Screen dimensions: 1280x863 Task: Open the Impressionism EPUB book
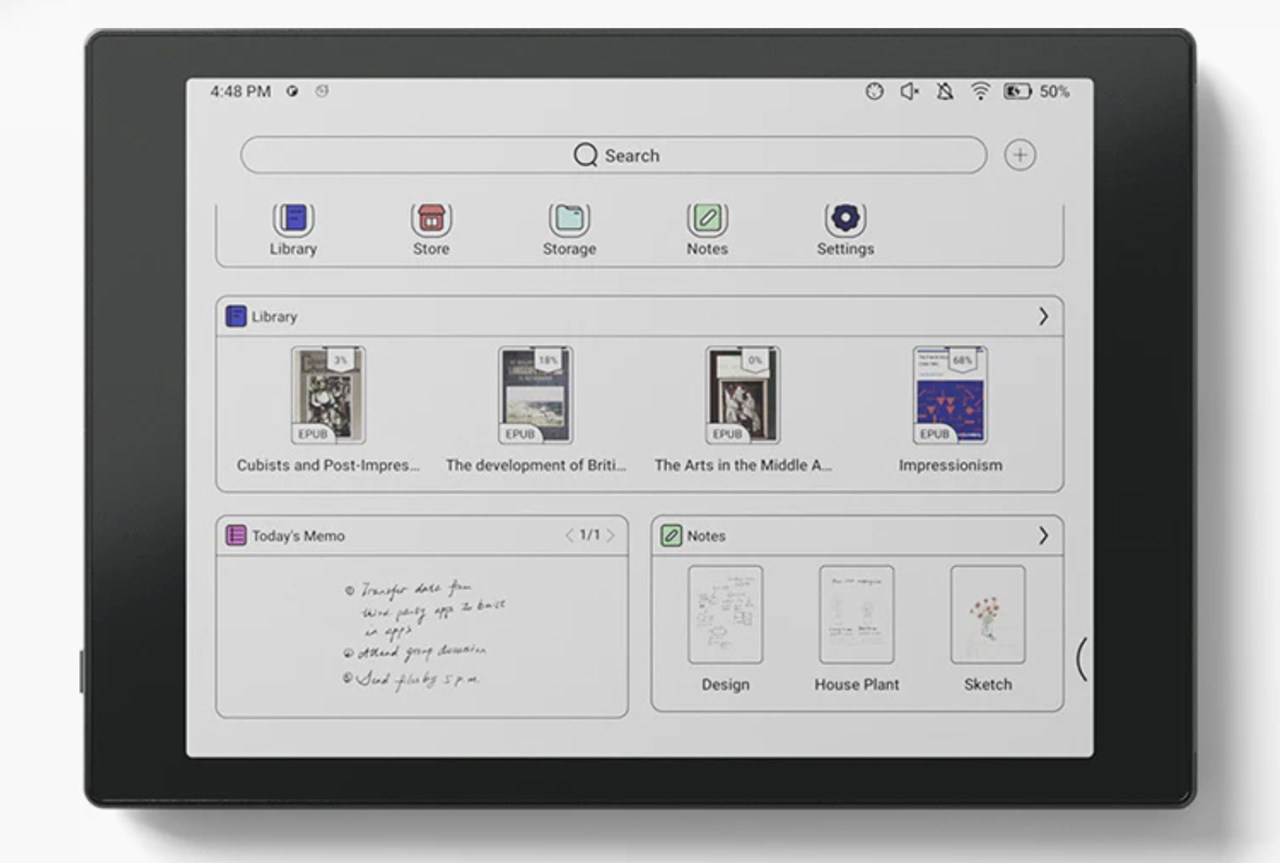949,396
